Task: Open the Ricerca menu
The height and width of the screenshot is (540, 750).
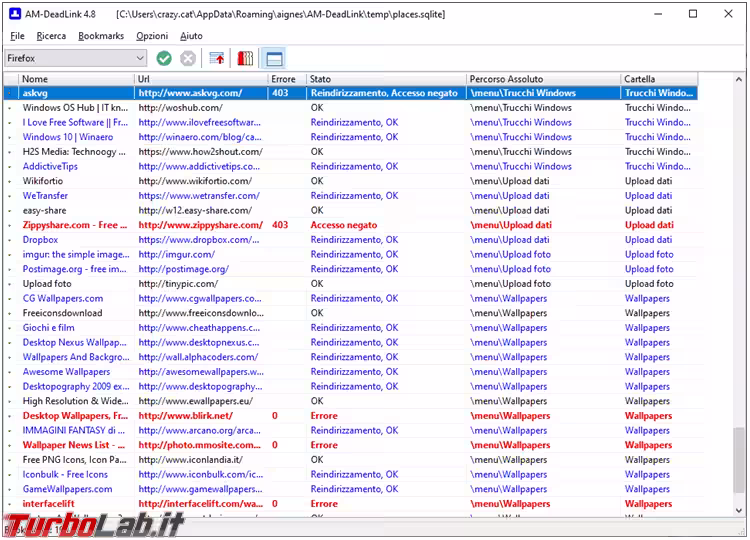Action: point(51,36)
